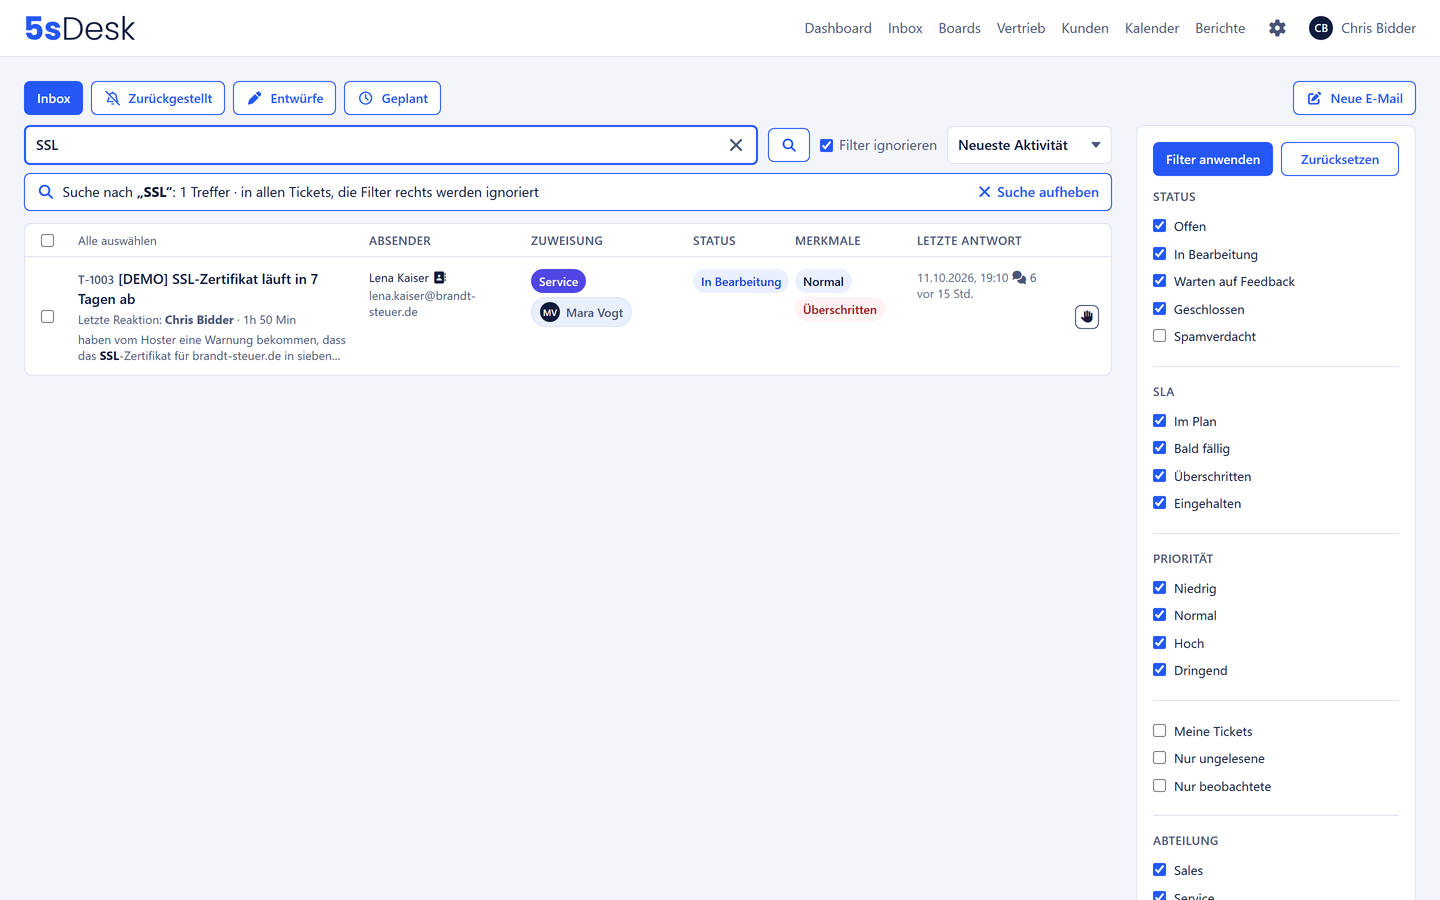1440x900 pixels.
Task: Click the MV avatar of Mara Vogt
Action: coord(550,313)
